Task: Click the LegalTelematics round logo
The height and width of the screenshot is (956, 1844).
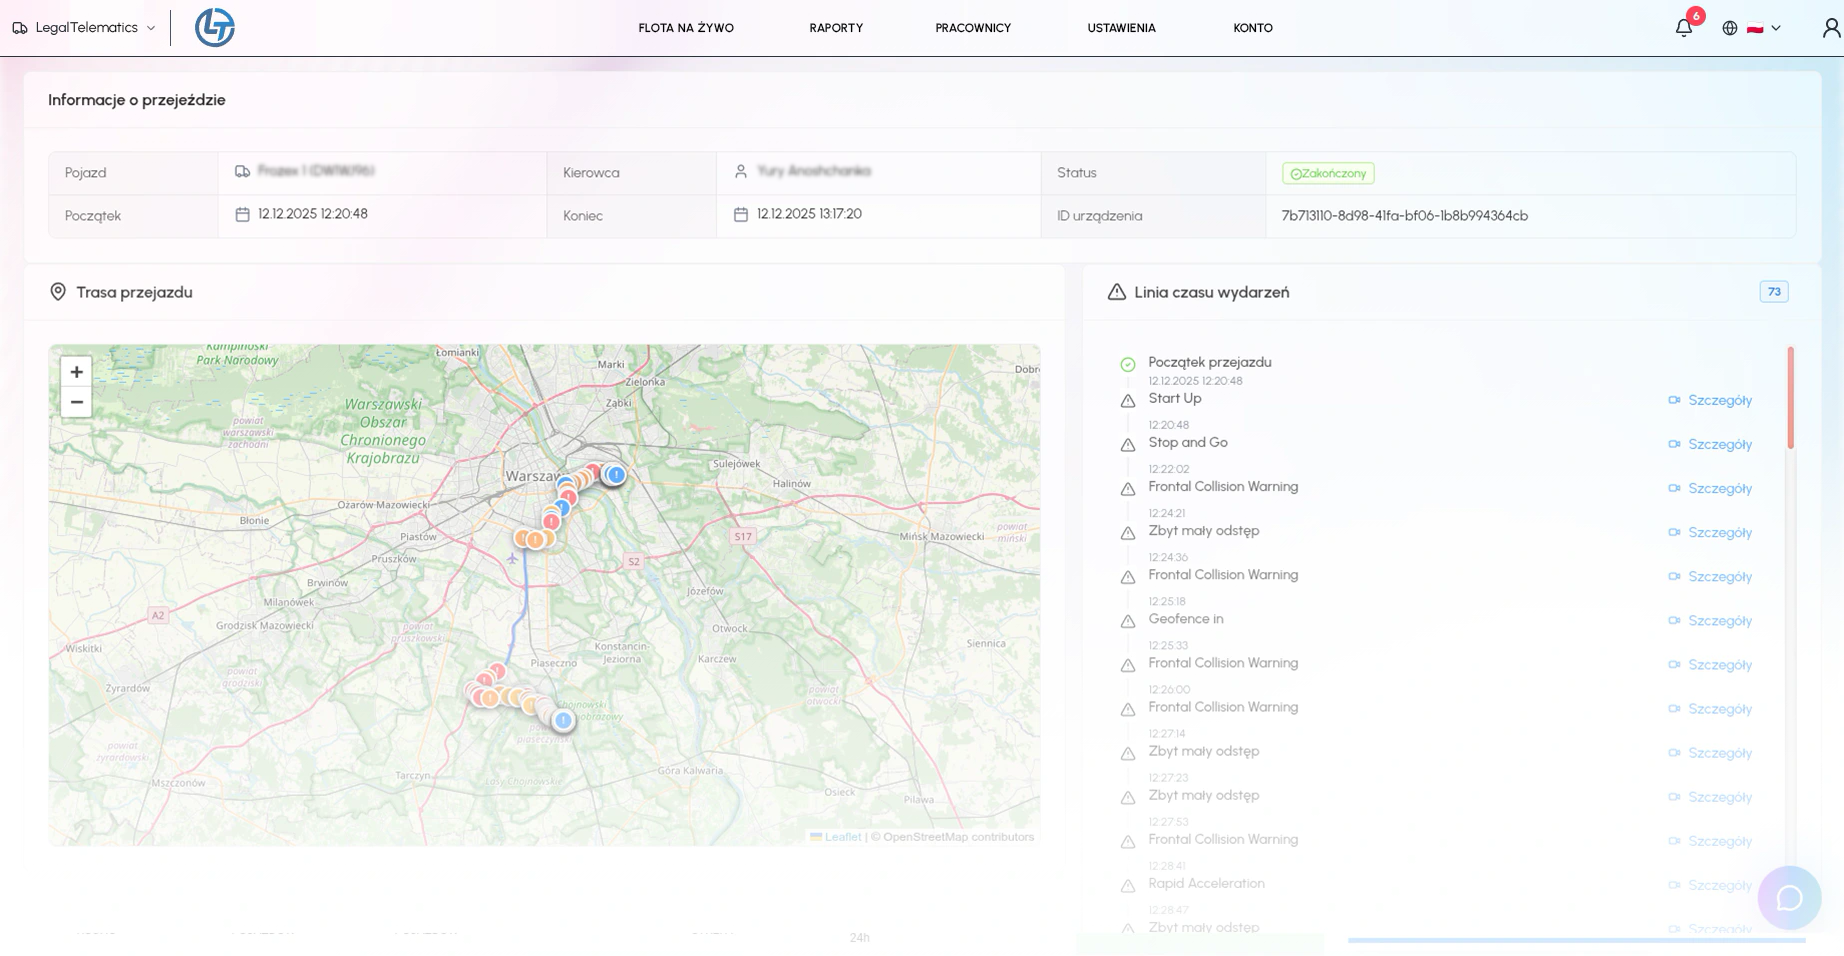Action: (214, 28)
